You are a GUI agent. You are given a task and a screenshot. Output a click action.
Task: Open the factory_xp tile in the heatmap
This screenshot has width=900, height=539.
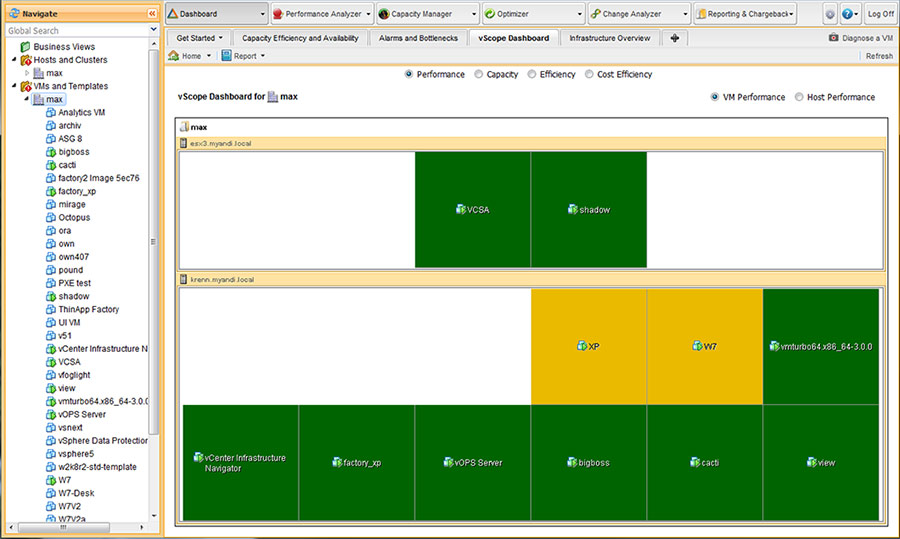[356, 462]
